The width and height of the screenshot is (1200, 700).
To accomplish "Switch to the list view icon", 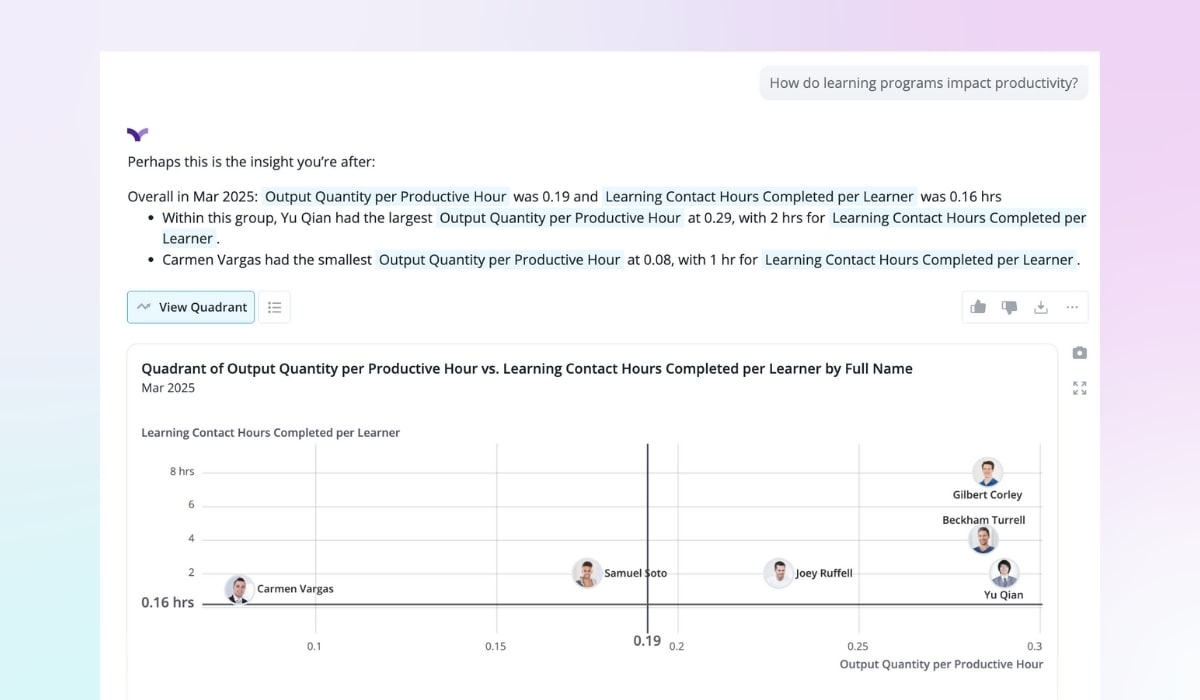I will 274,307.
